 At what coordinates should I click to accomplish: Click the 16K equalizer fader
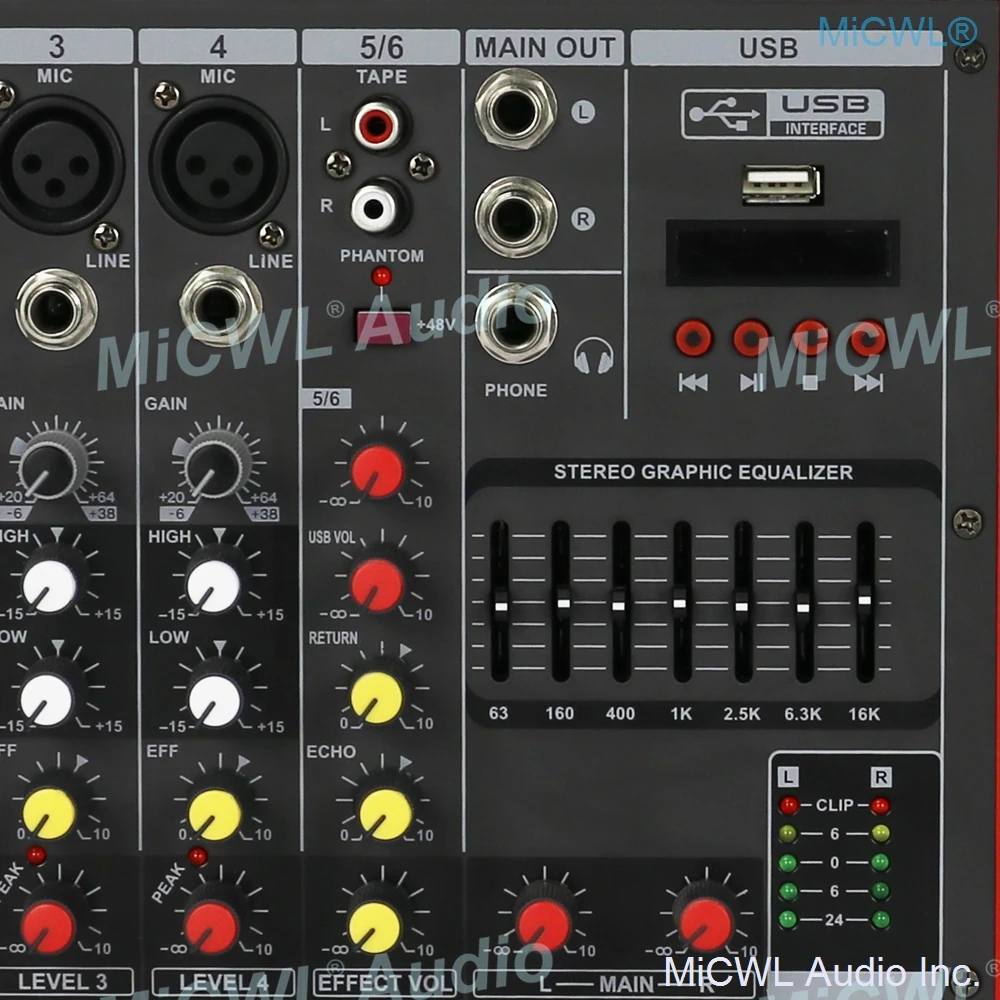864,599
